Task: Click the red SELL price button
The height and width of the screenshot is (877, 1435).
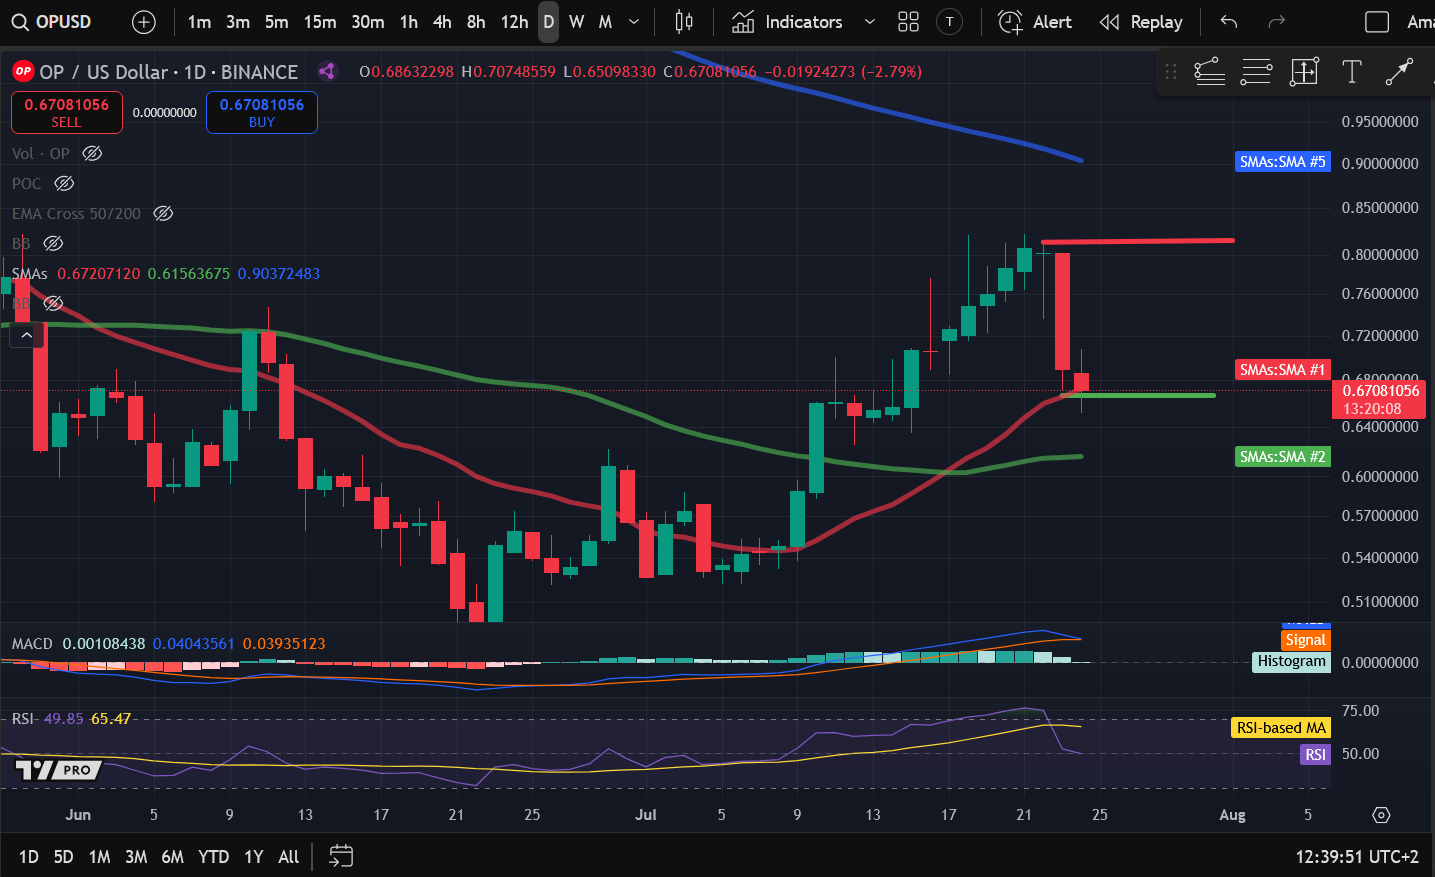Action: [x=67, y=112]
